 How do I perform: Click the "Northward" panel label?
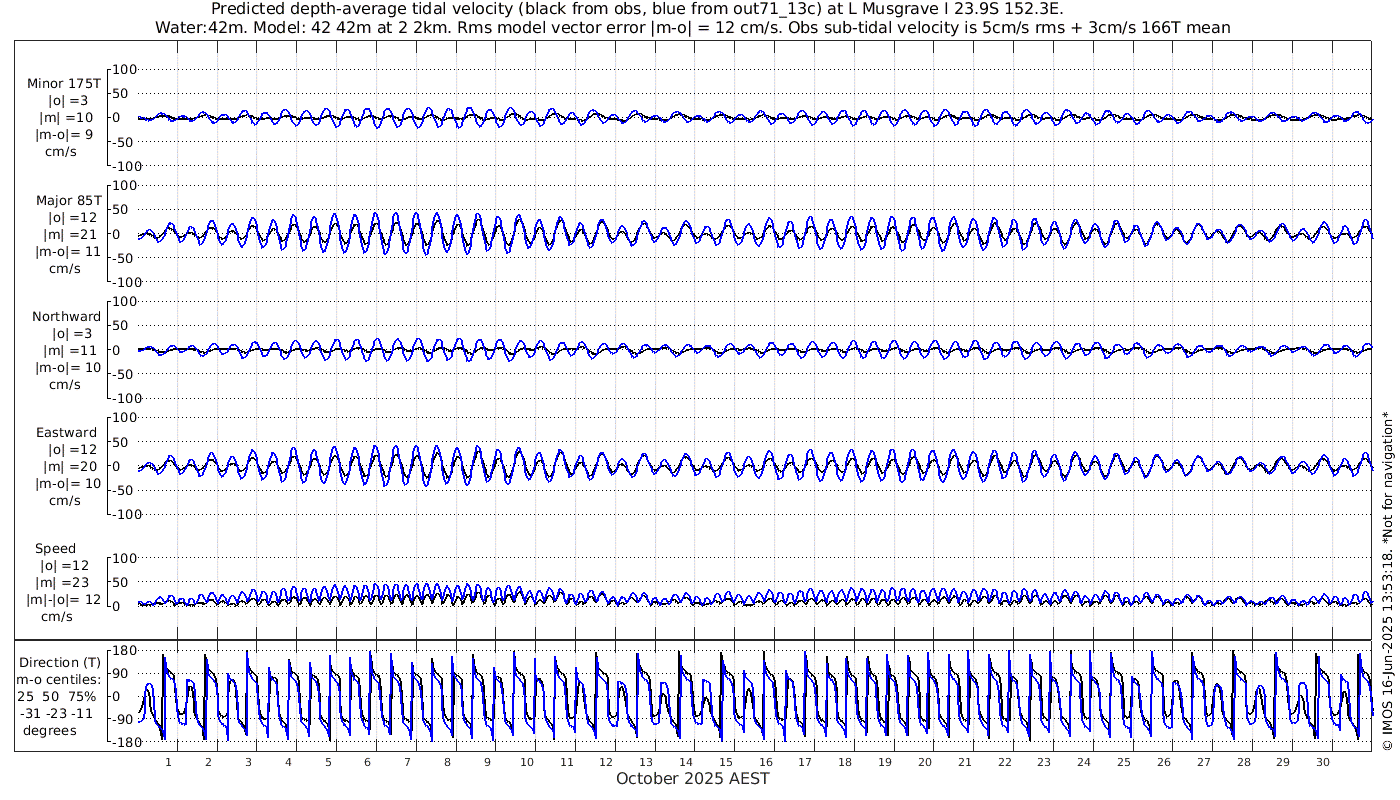click(x=66, y=316)
